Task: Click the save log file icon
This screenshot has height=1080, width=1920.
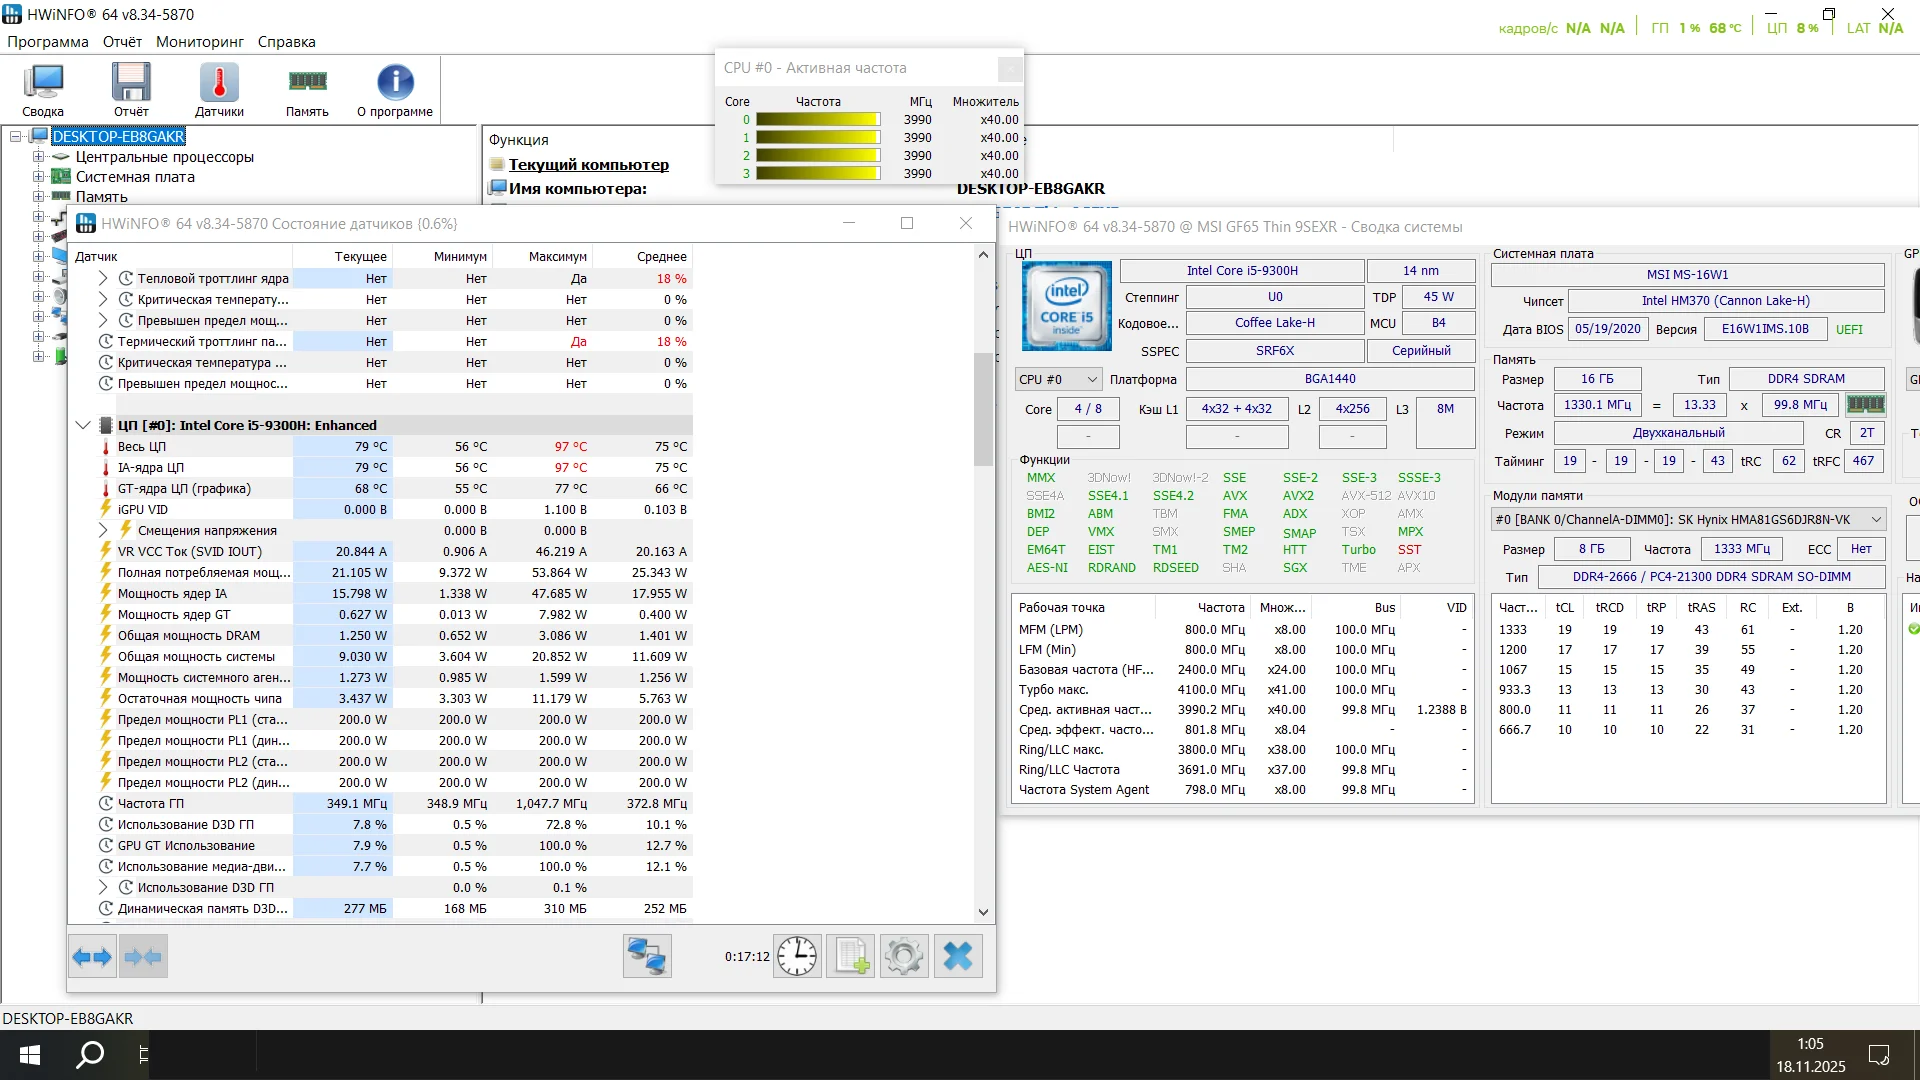Action: [851, 957]
